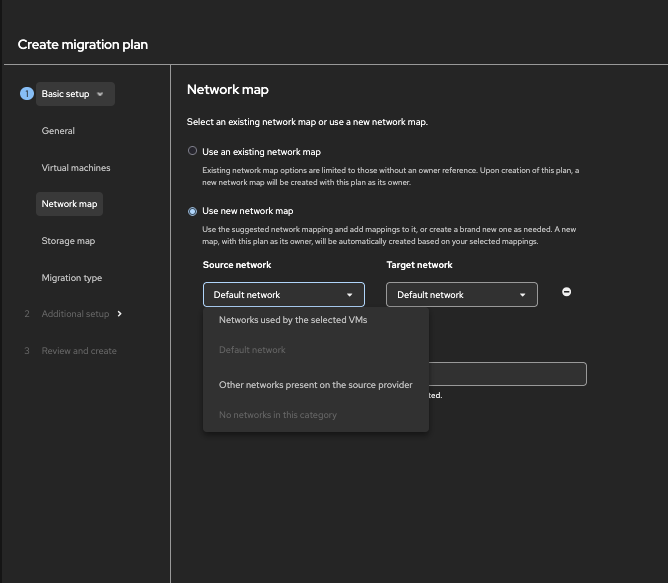Screen dimensions: 668x583
Task: Click Networks used by the selected VMs
Action: (293, 320)
